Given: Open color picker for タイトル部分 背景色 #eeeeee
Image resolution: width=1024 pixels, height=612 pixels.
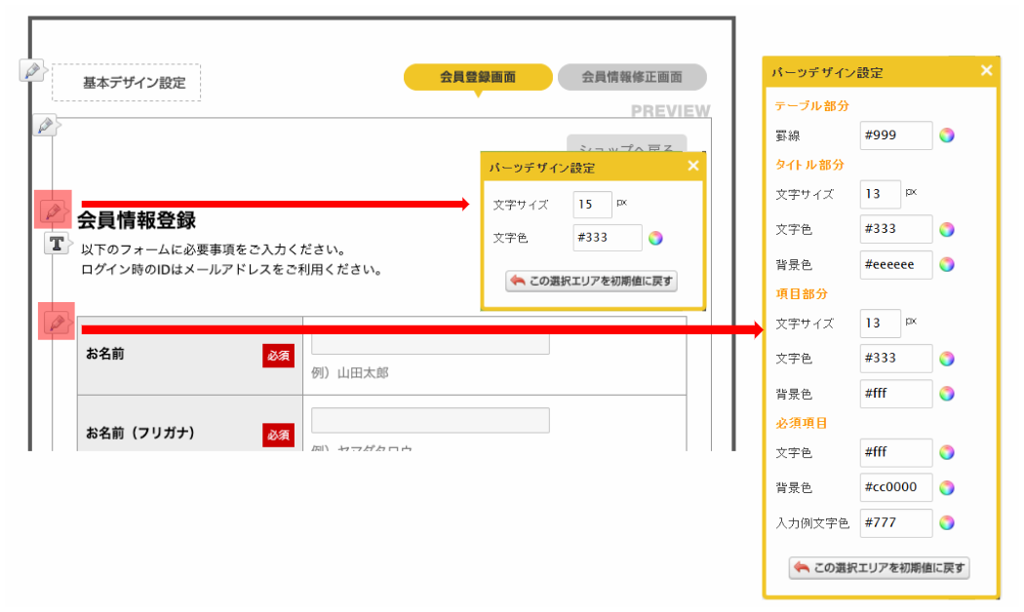Looking at the screenshot, I should point(946,265).
